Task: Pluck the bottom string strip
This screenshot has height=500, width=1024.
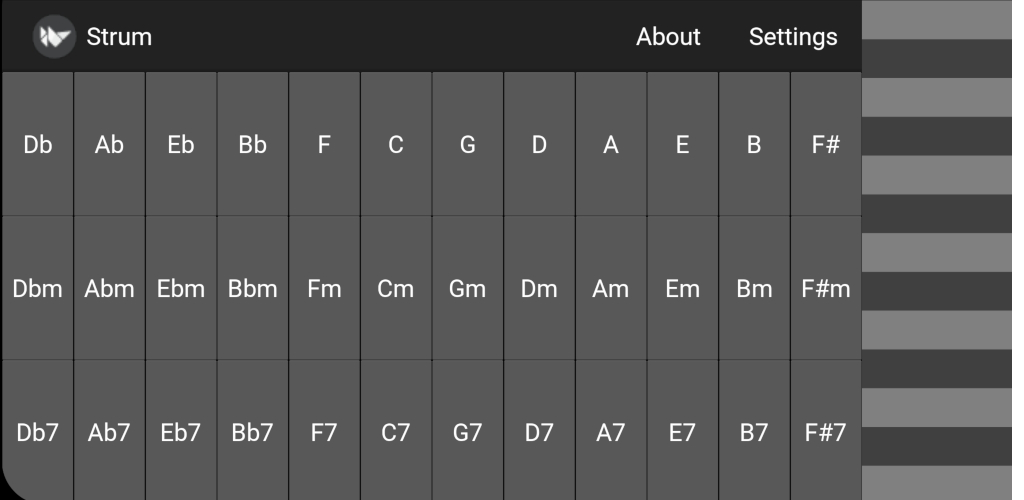Action: coord(942,483)
